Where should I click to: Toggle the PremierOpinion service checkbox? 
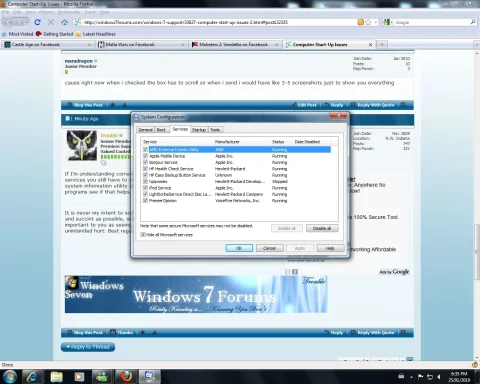[x=145, y=201]
